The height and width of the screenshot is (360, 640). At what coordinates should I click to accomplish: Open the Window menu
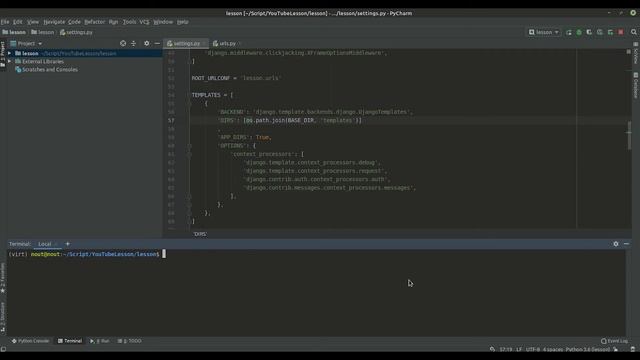click(x=163, y=22)
